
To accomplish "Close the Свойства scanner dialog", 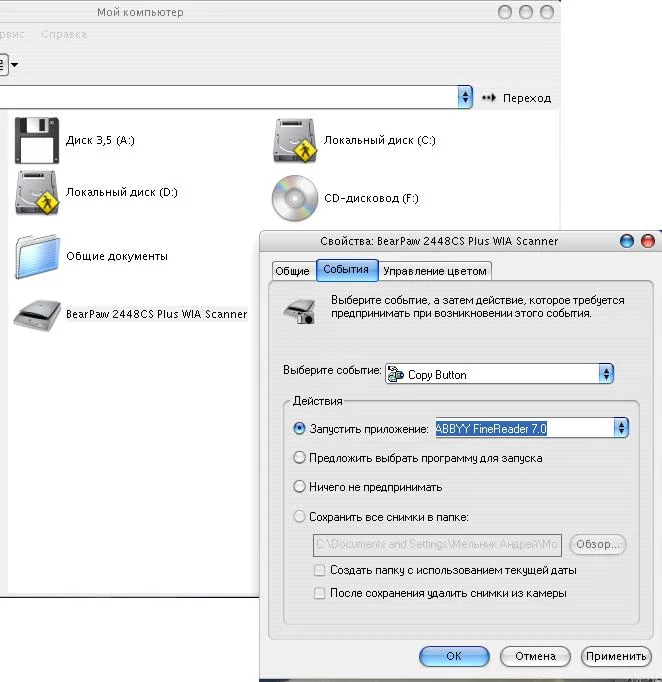I will 648,241.
